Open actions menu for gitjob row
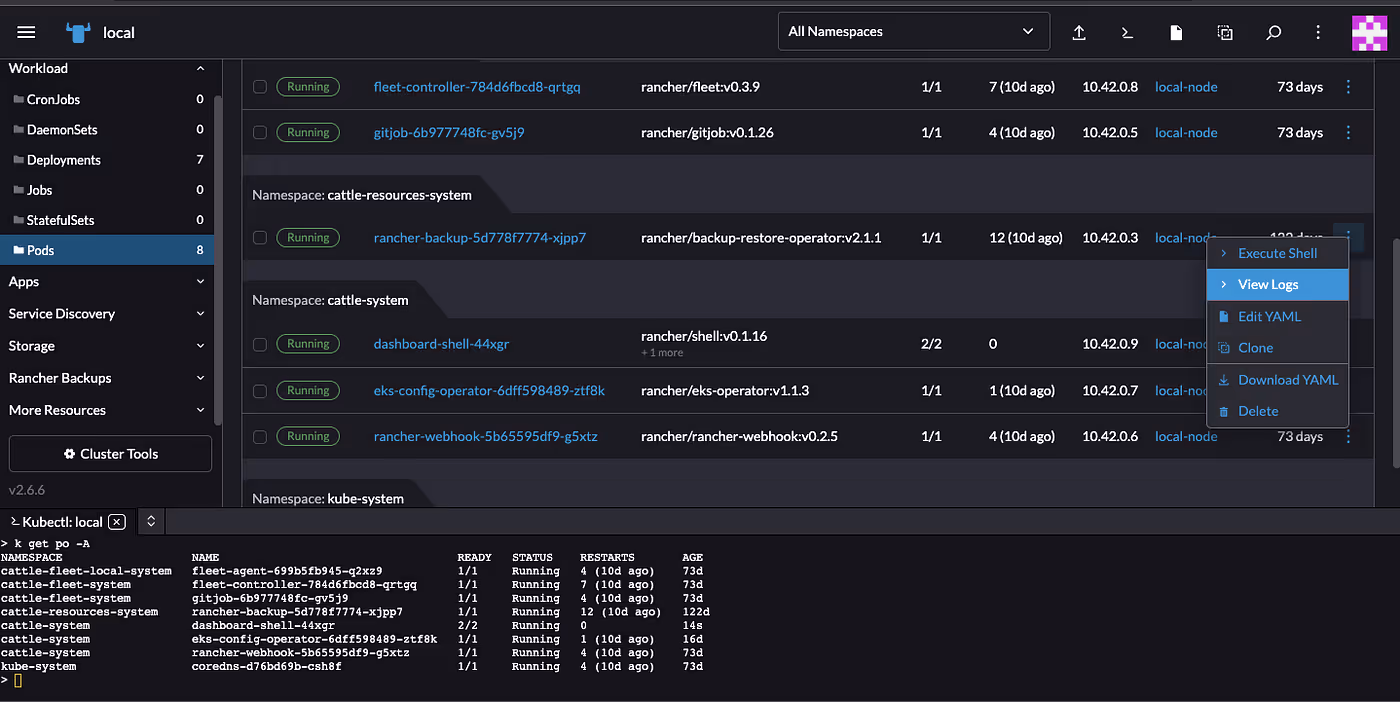Image resolution: width=1400 pixels, height=702 pixels. [1348, 132]
